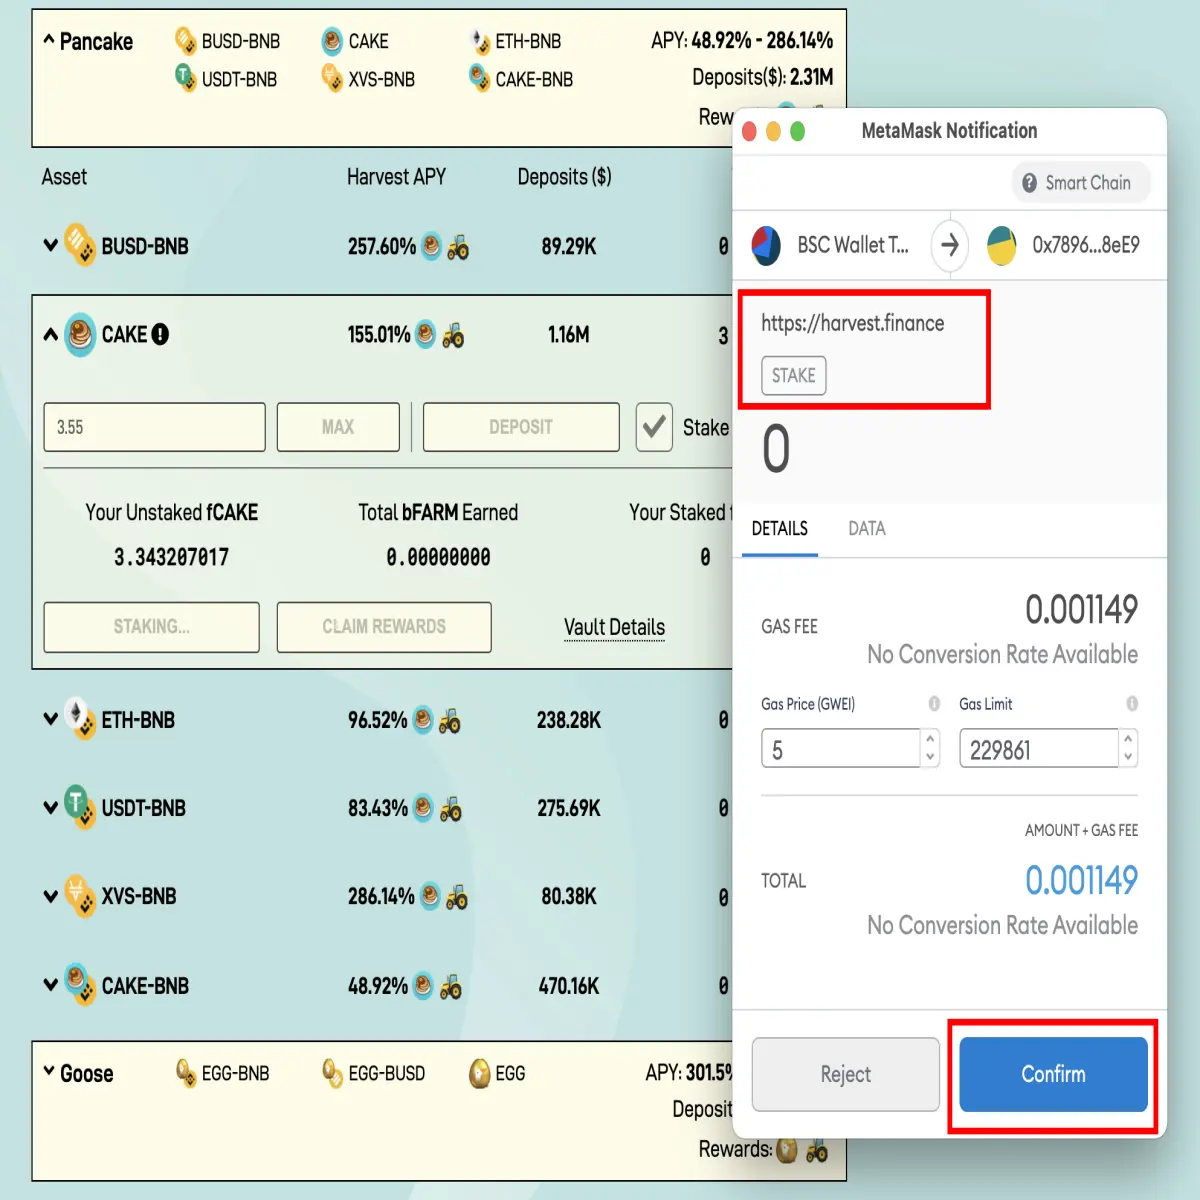Click the question mark icon on Smart Chain
The height and width of the screenshot is (1200, 1200).
coord(1030,183)
